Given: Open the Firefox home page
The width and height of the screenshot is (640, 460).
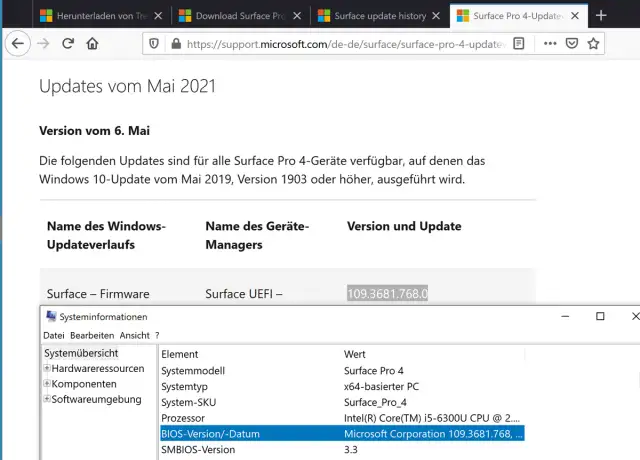Looking at the screenshot, I should coord(92,44).
